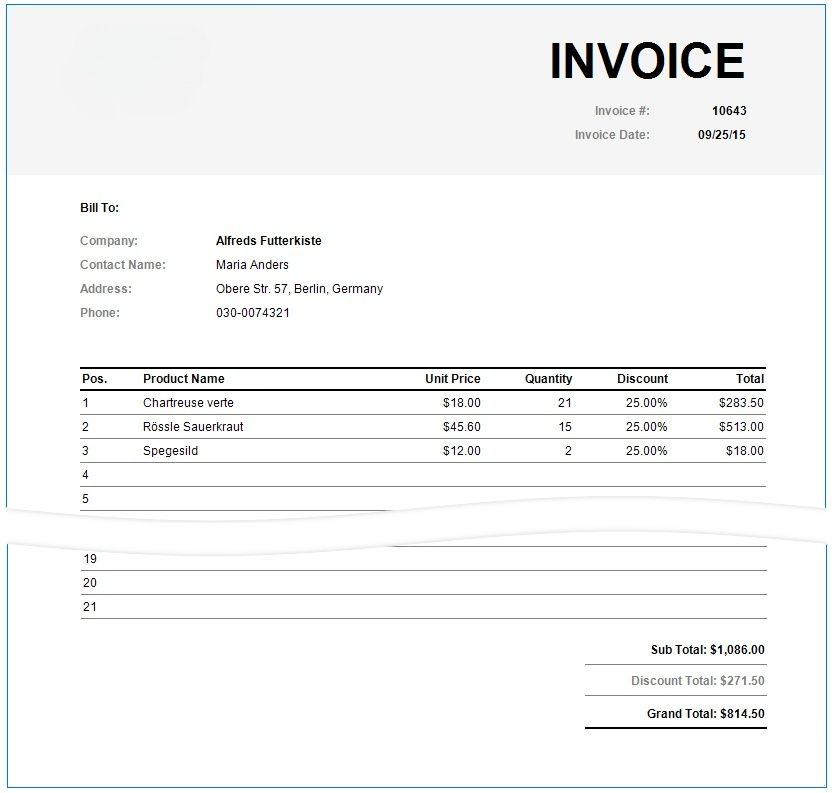The height and width of the screenshot is (793, 832).
Task: Click unit price $45.60
Action: (x=462, y=426)
